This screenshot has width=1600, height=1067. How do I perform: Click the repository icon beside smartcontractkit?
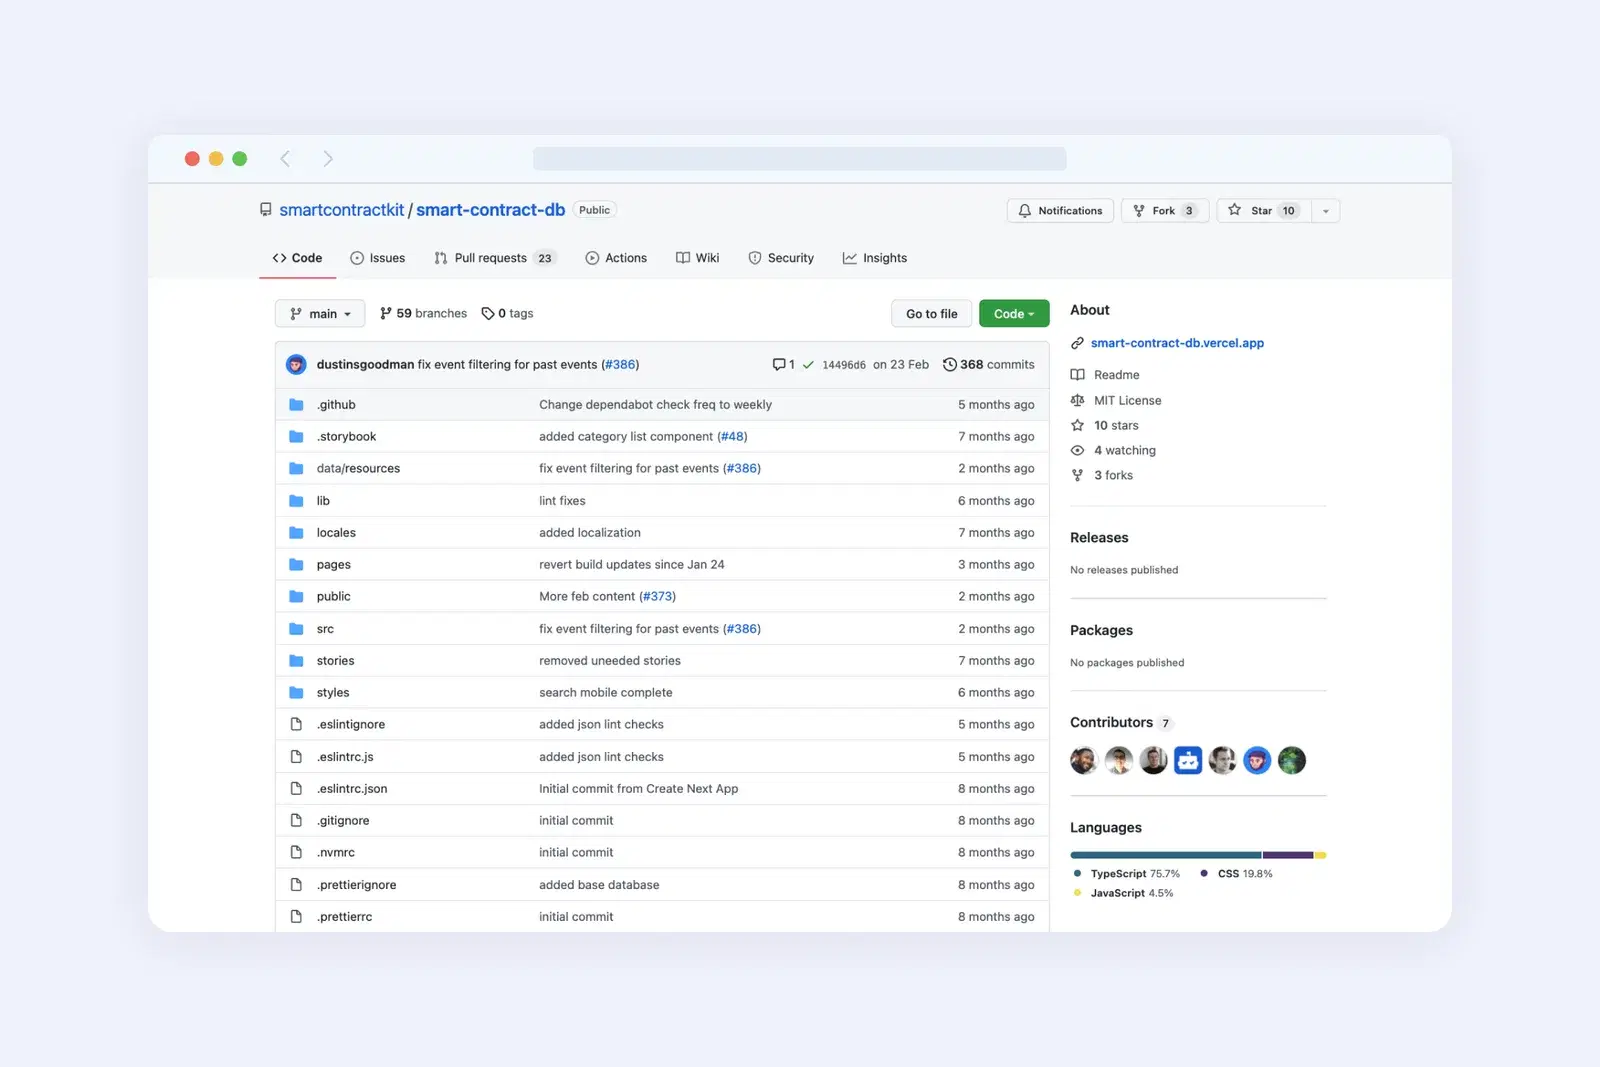click(266, 210)
